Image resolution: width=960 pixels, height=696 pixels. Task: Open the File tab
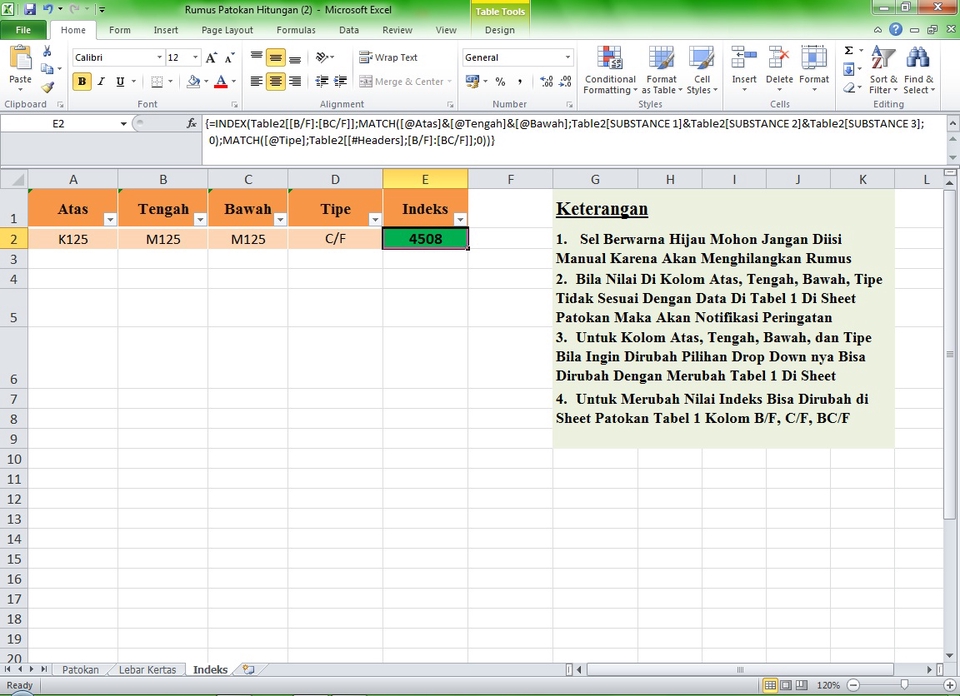(x=23, y=30)
